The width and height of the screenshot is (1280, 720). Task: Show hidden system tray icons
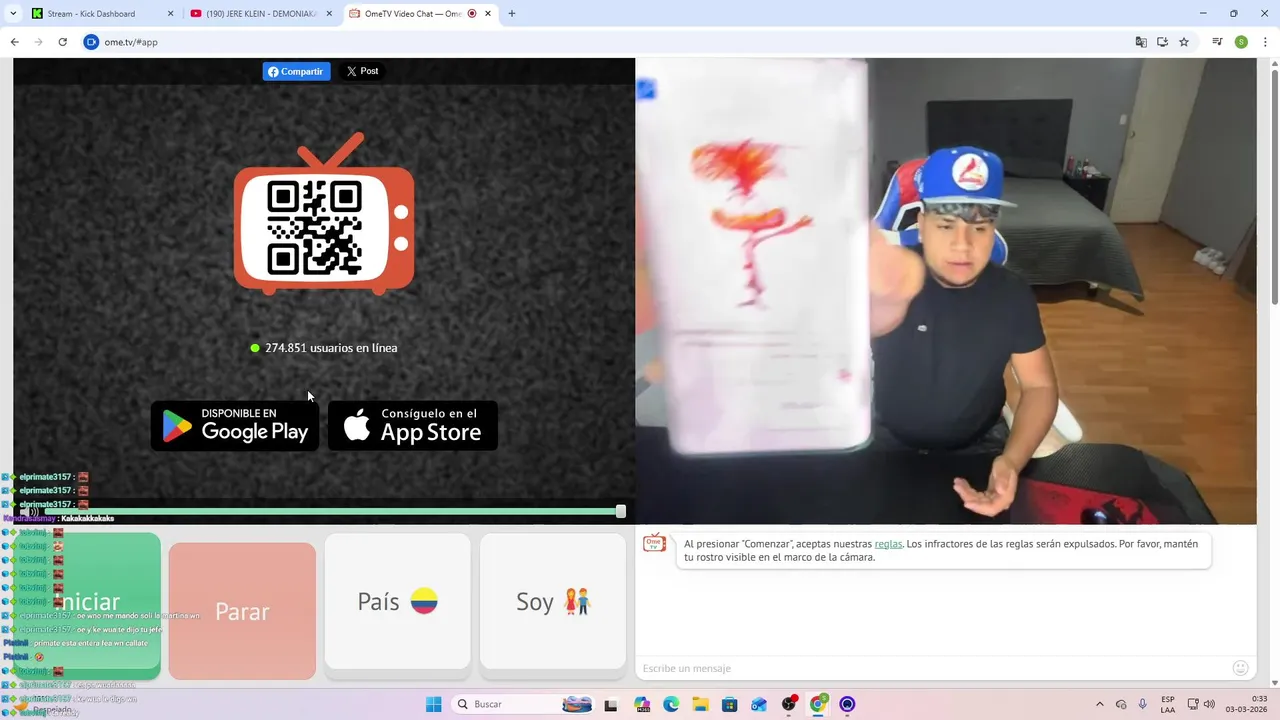coord(1100,704)
